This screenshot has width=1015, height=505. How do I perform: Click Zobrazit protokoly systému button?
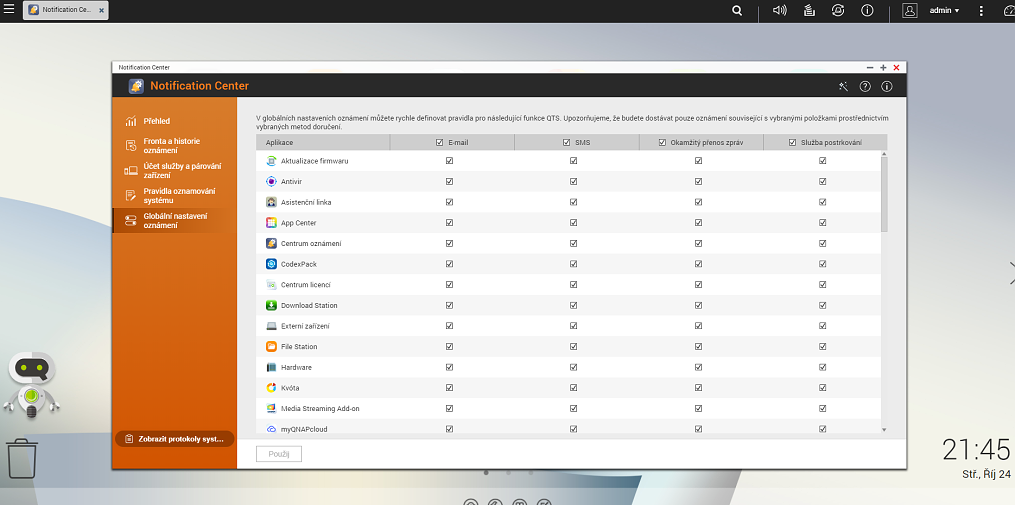pyautogui.click(x=174, y=439)
